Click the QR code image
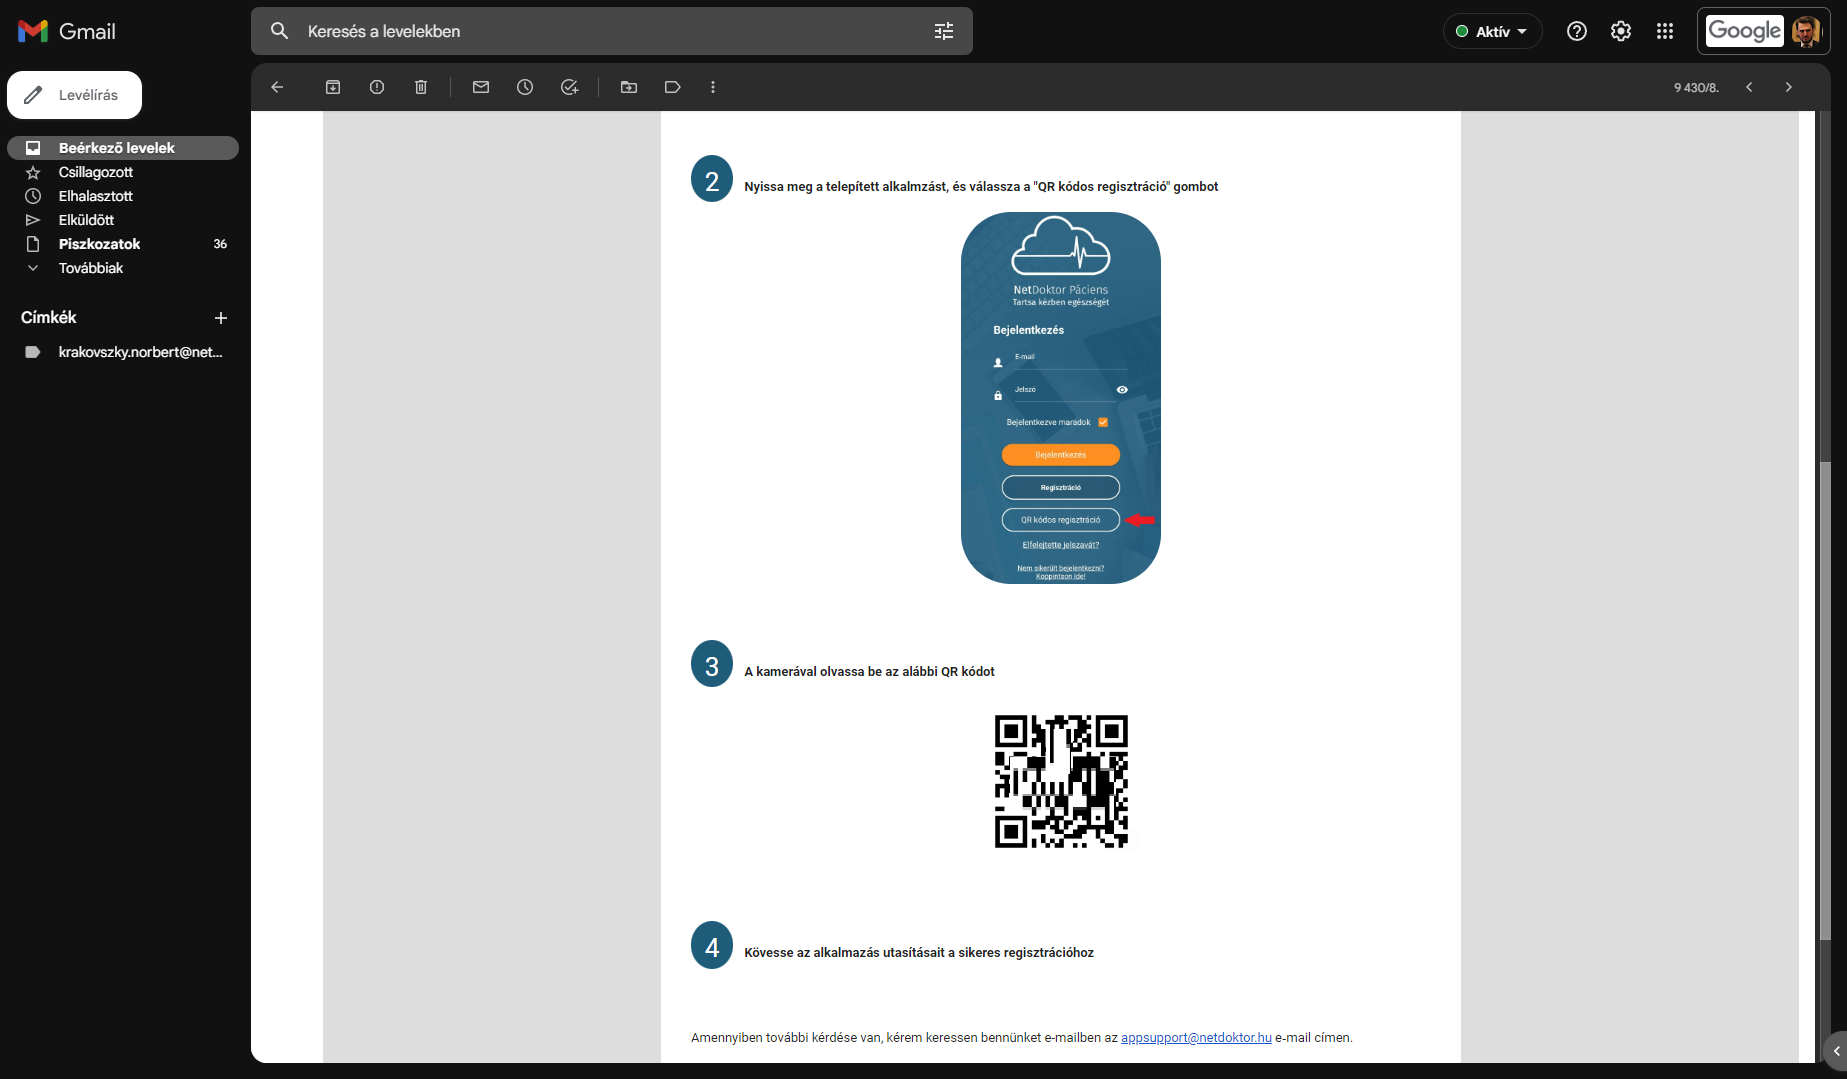The image size is (1847, 1079). pos(1061,781)
